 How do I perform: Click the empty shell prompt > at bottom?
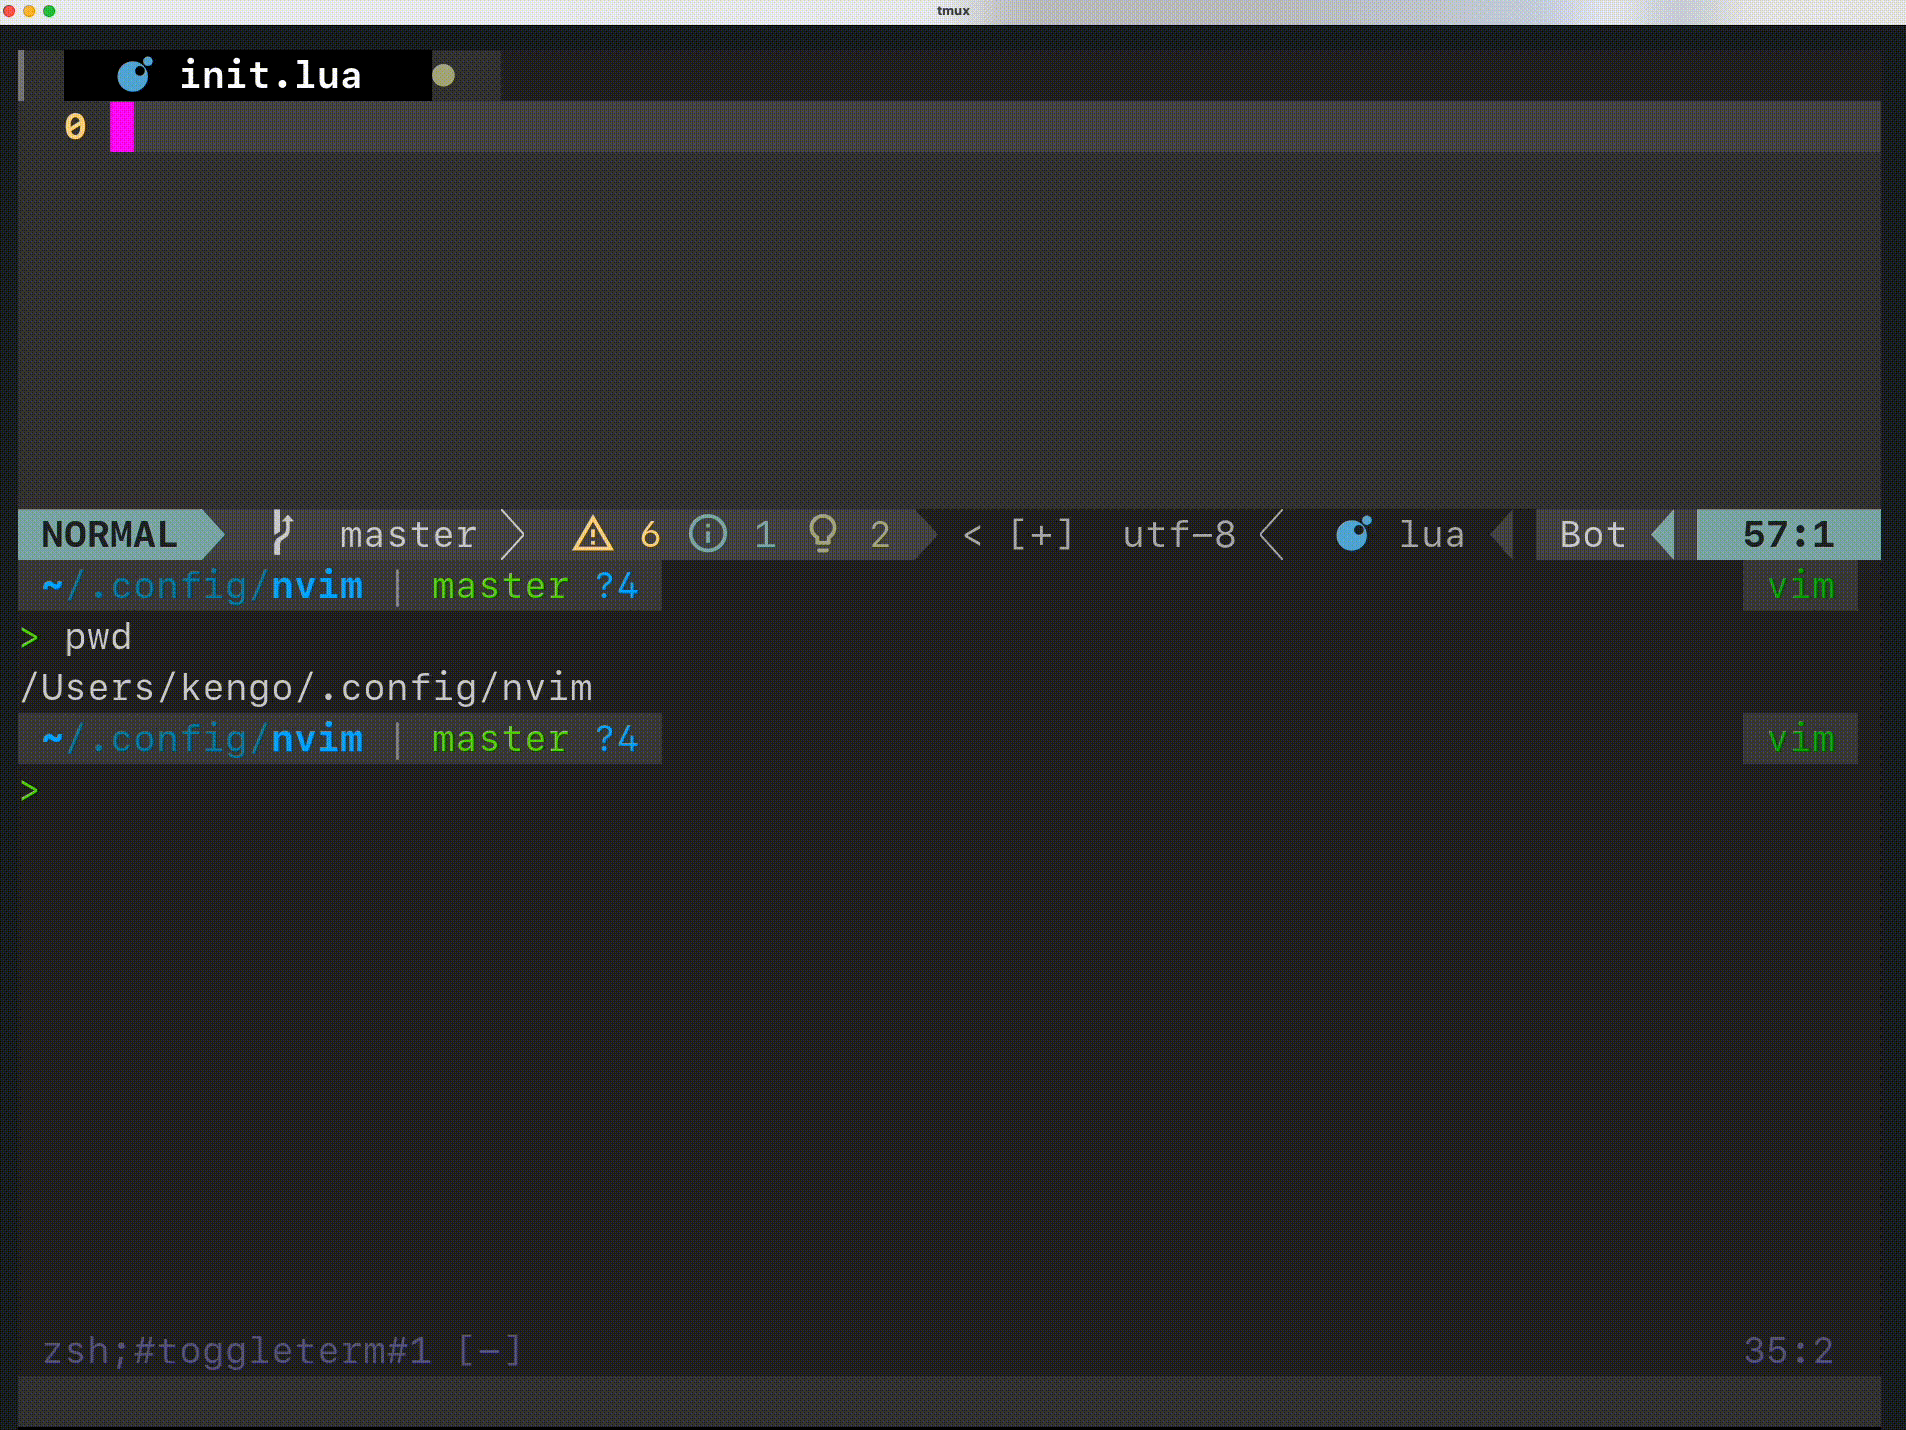(x=29, y=791)
